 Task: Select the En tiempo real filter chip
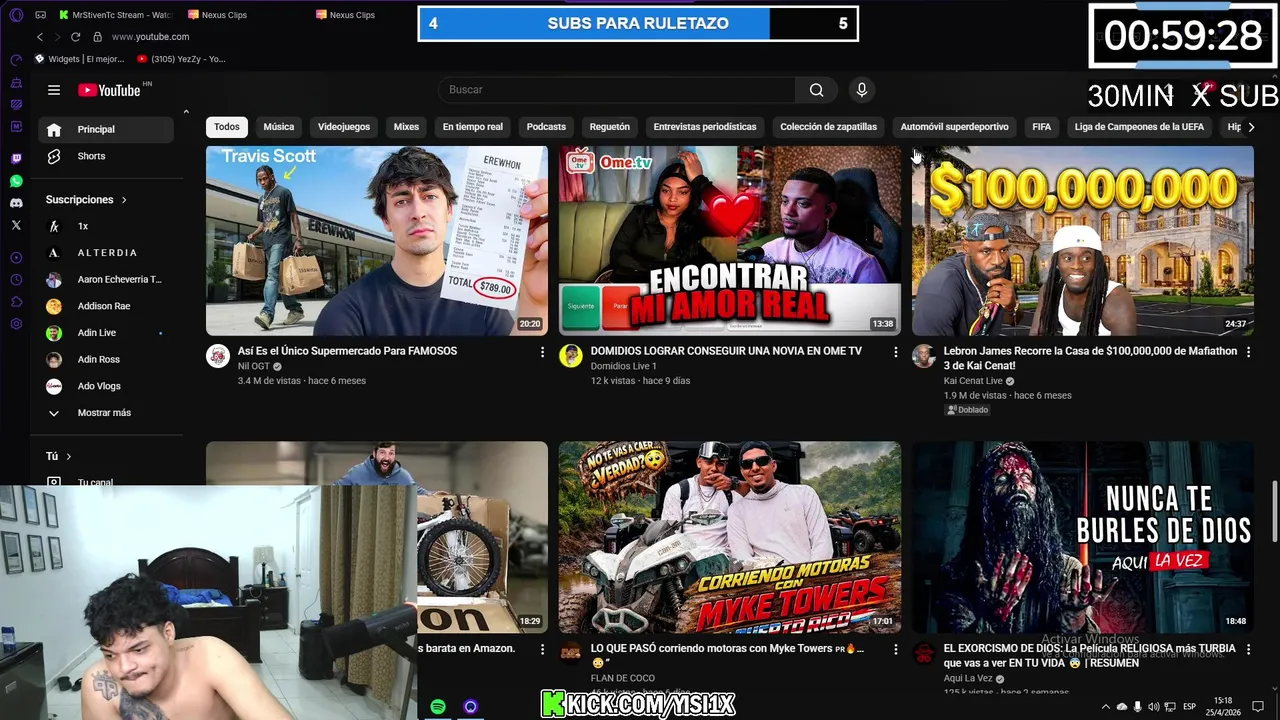point(473,127)
